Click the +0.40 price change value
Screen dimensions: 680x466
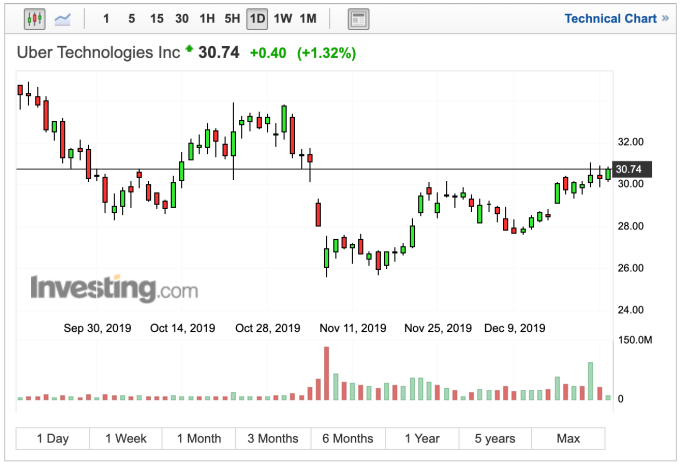click(268, 53)
